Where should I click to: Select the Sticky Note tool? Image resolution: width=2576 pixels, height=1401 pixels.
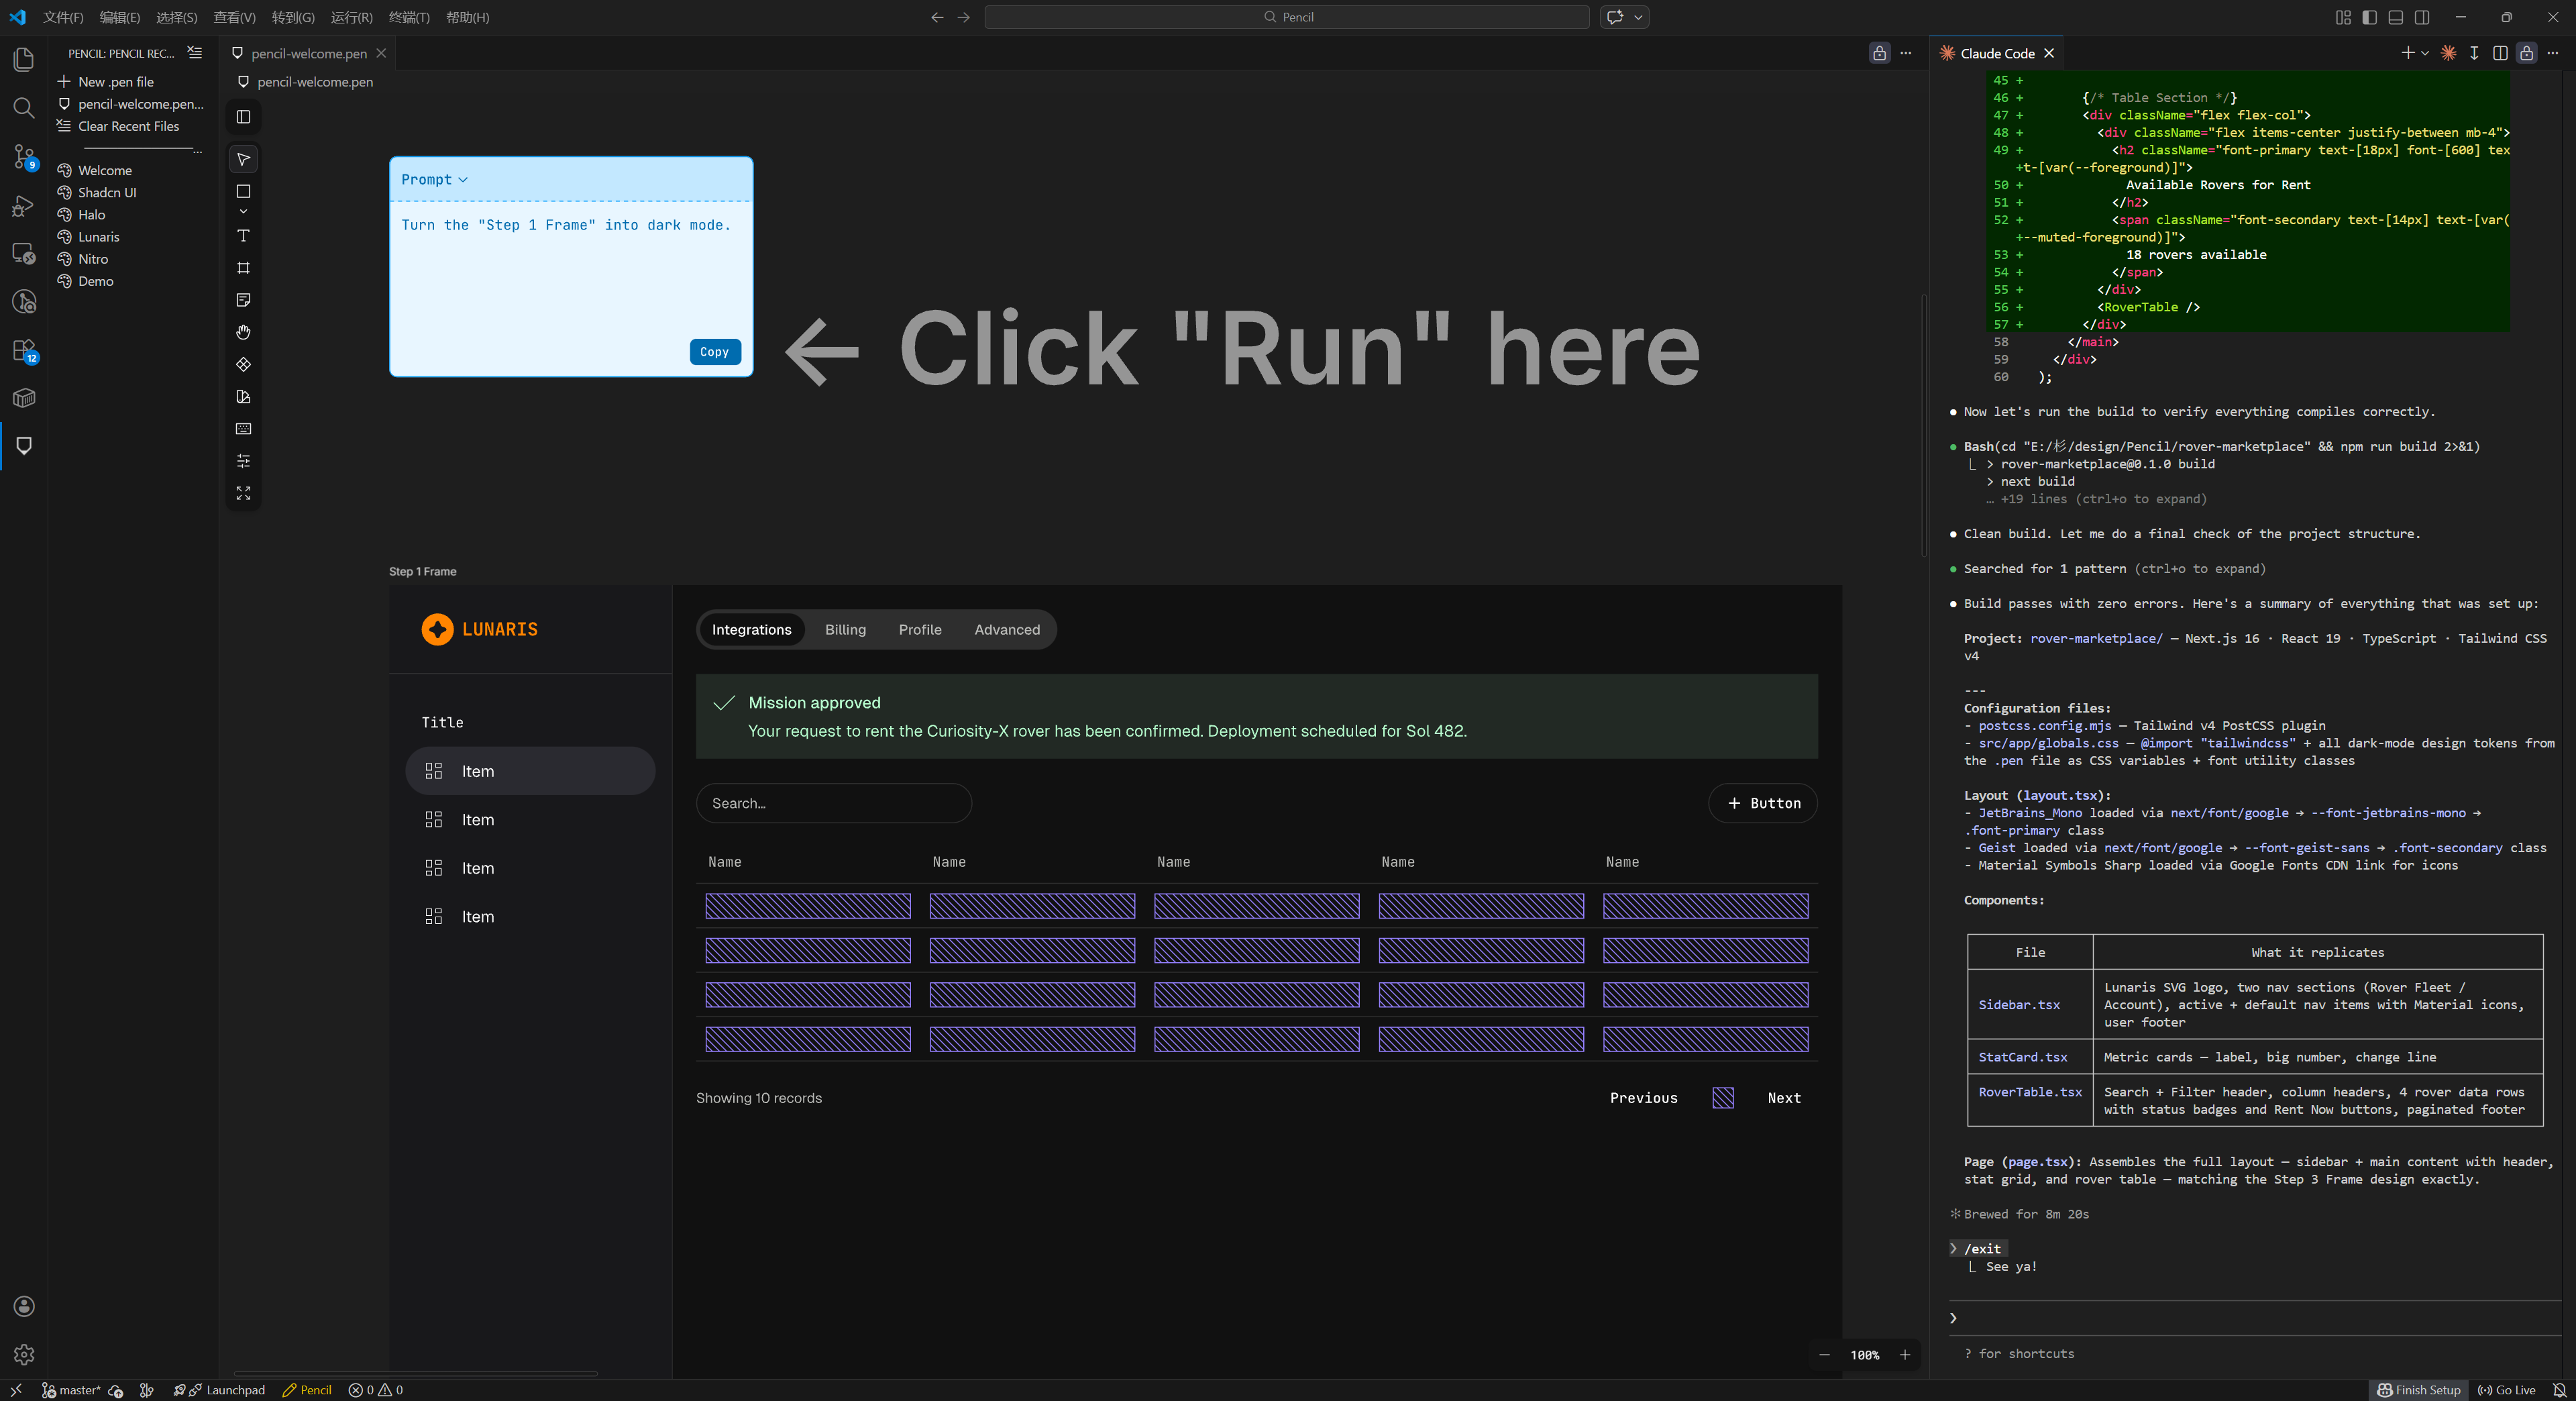click(243, 300)
